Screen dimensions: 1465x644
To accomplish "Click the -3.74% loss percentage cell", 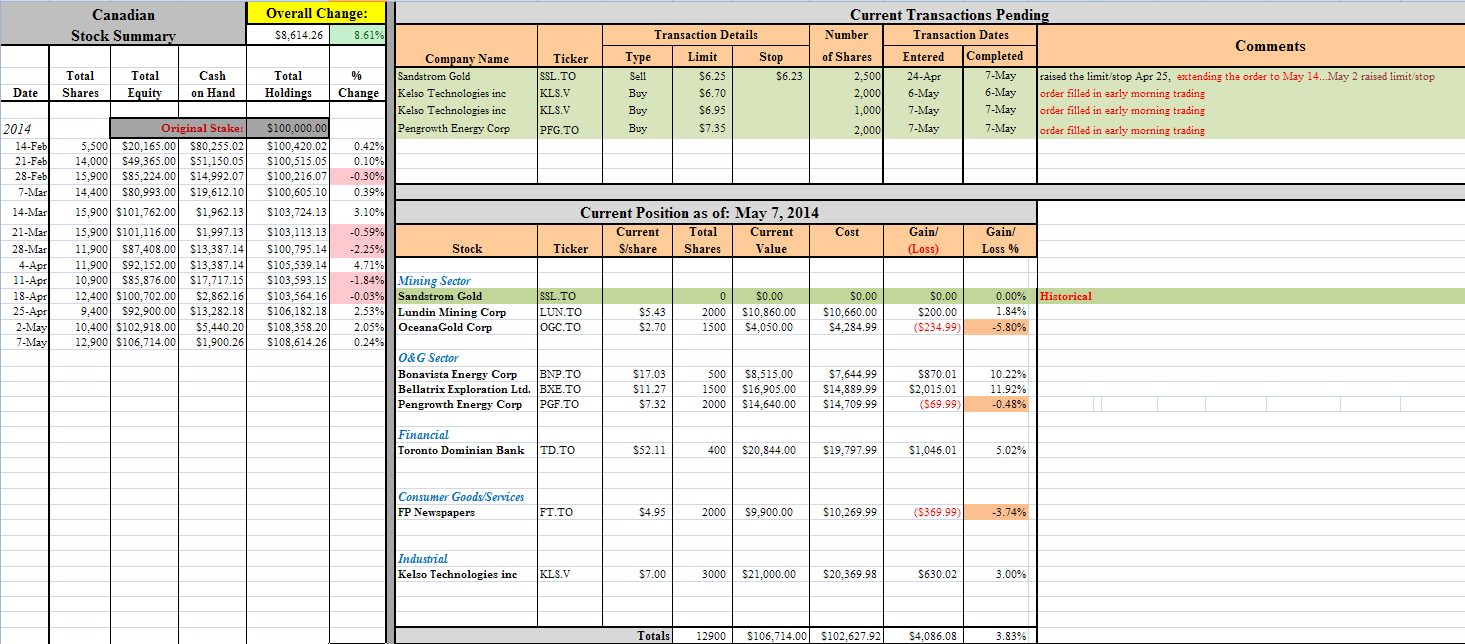I will point(1001,512).
